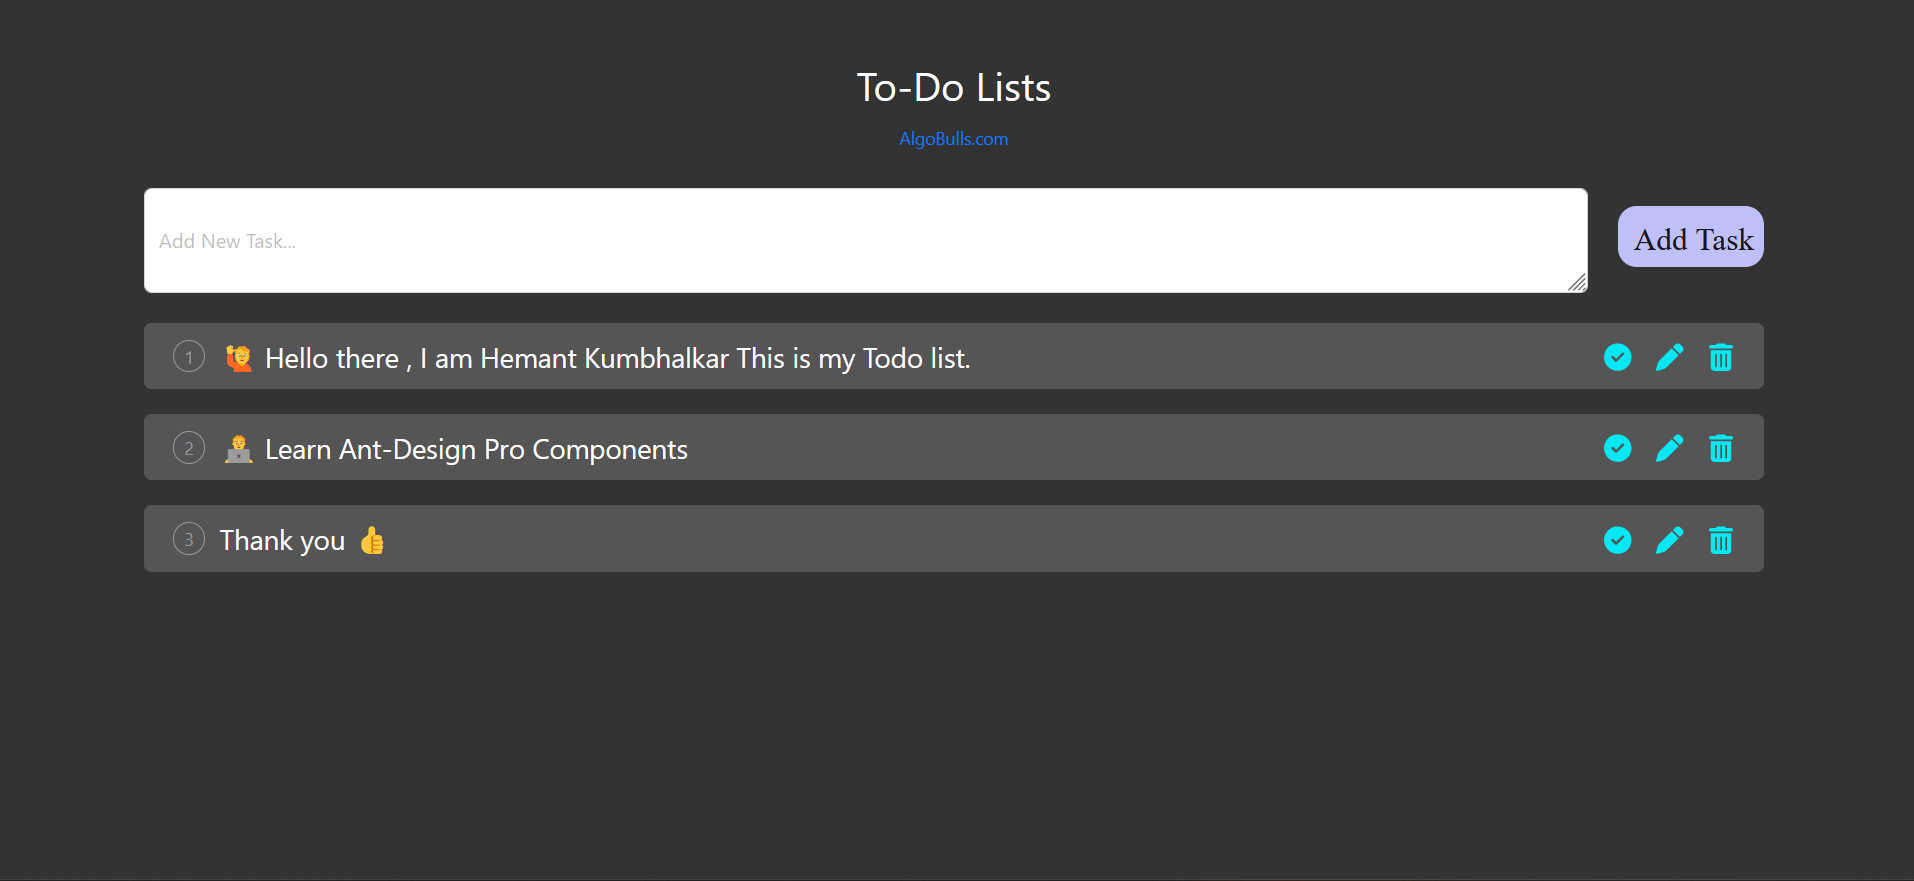
Task: Open the AlgoBulls.com link
Action: pyautogui.click(x=953, y=139)
